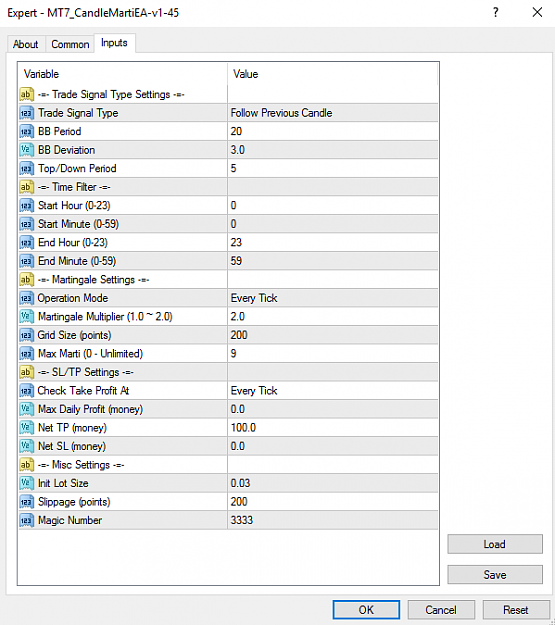The height and width of the screenshot is (625, 555).
Task: Switch to the Common tab
Action: coord(70,44)
